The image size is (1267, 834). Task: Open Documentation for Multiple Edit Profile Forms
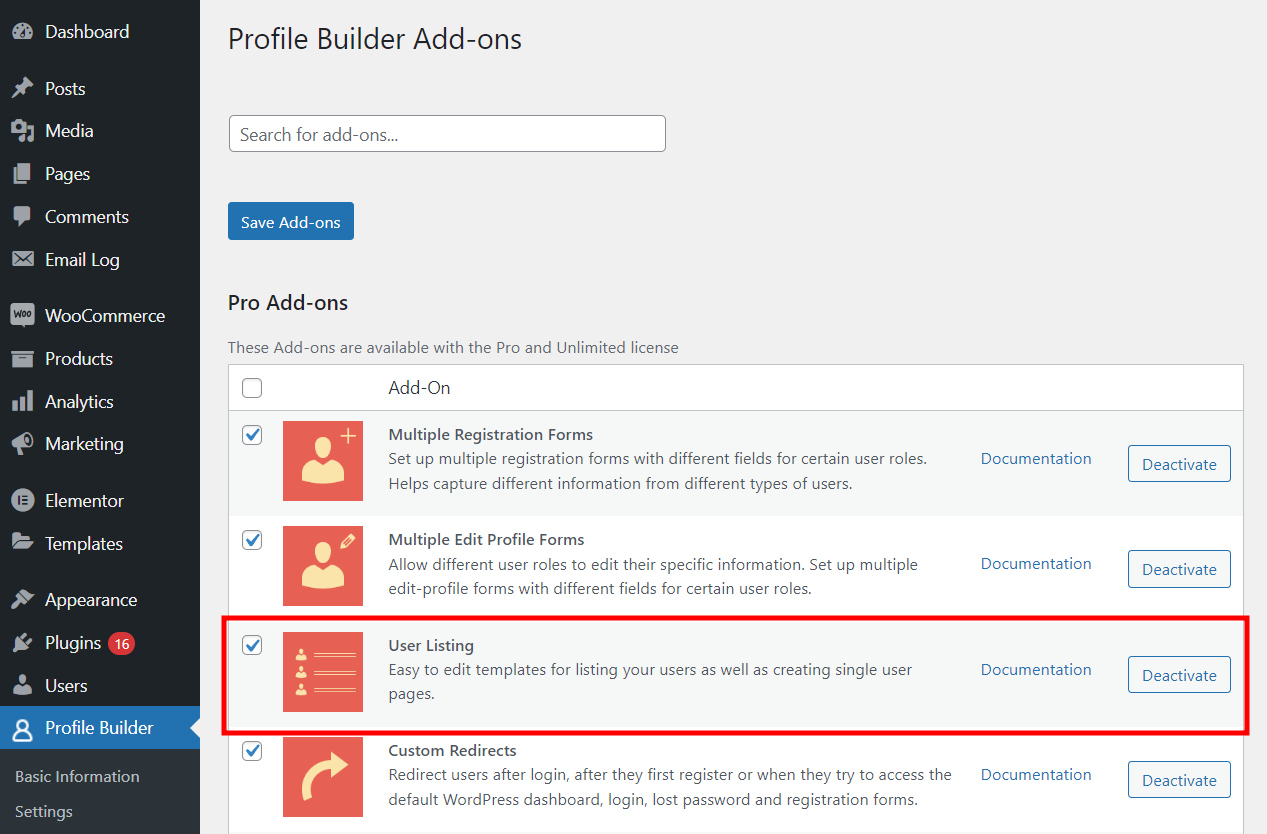tap(1036, 564)
